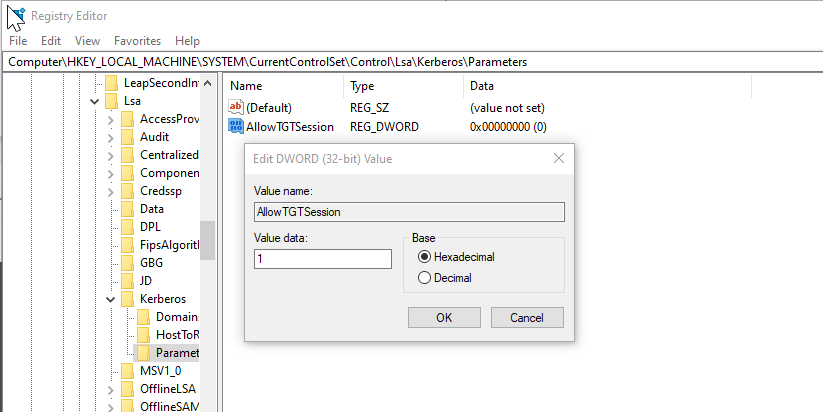The width and height of the screenshot is (823, 412).
Task: Select the Audit folder icon
Action: pyautogui.click(x=128, y=137)
